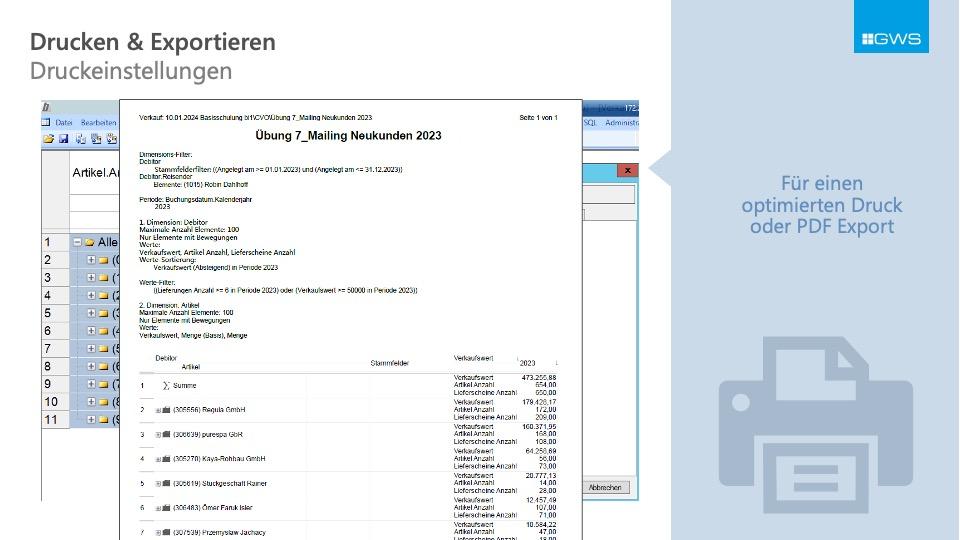The height and width of the screenshot is (540, 960).
Task: Click the folder icon in row 3
Action: (x=103, y=278)
